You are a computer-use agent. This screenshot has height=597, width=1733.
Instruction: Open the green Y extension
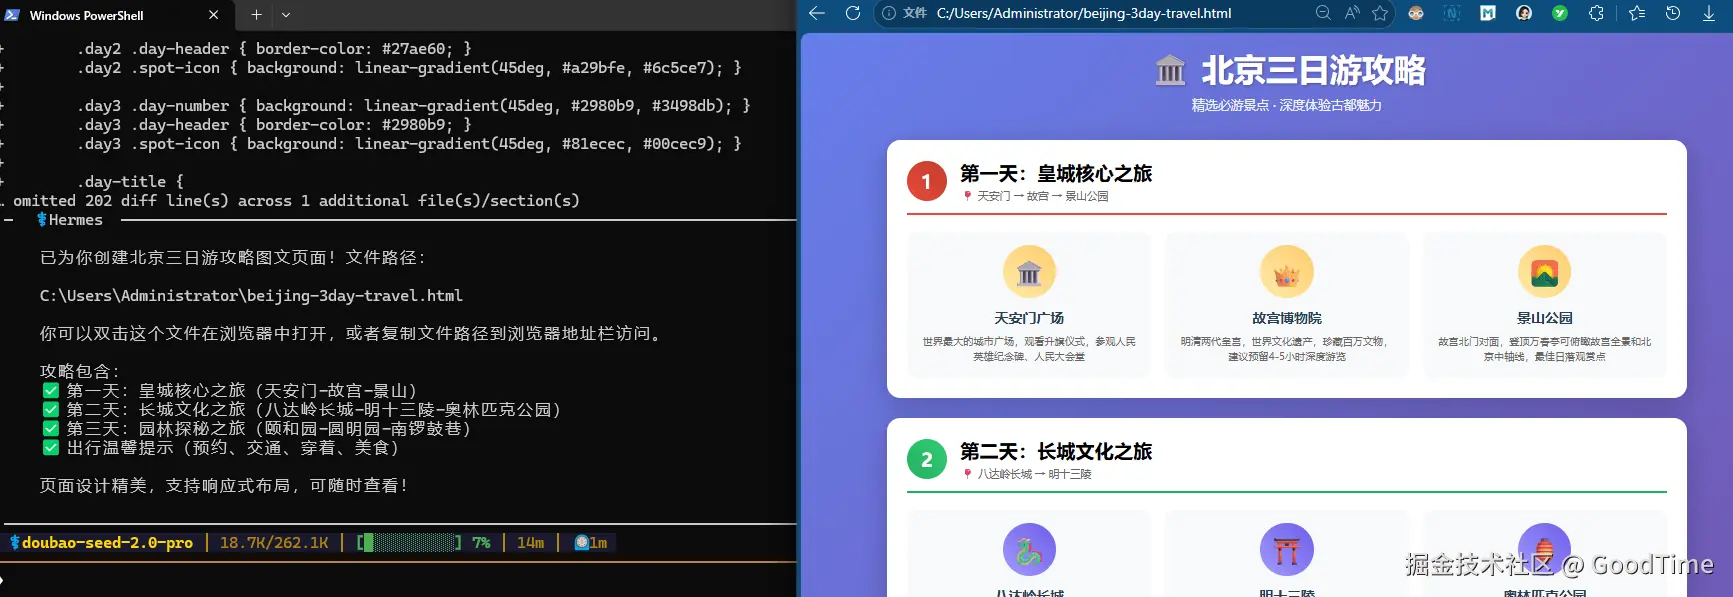(1560, 13)
